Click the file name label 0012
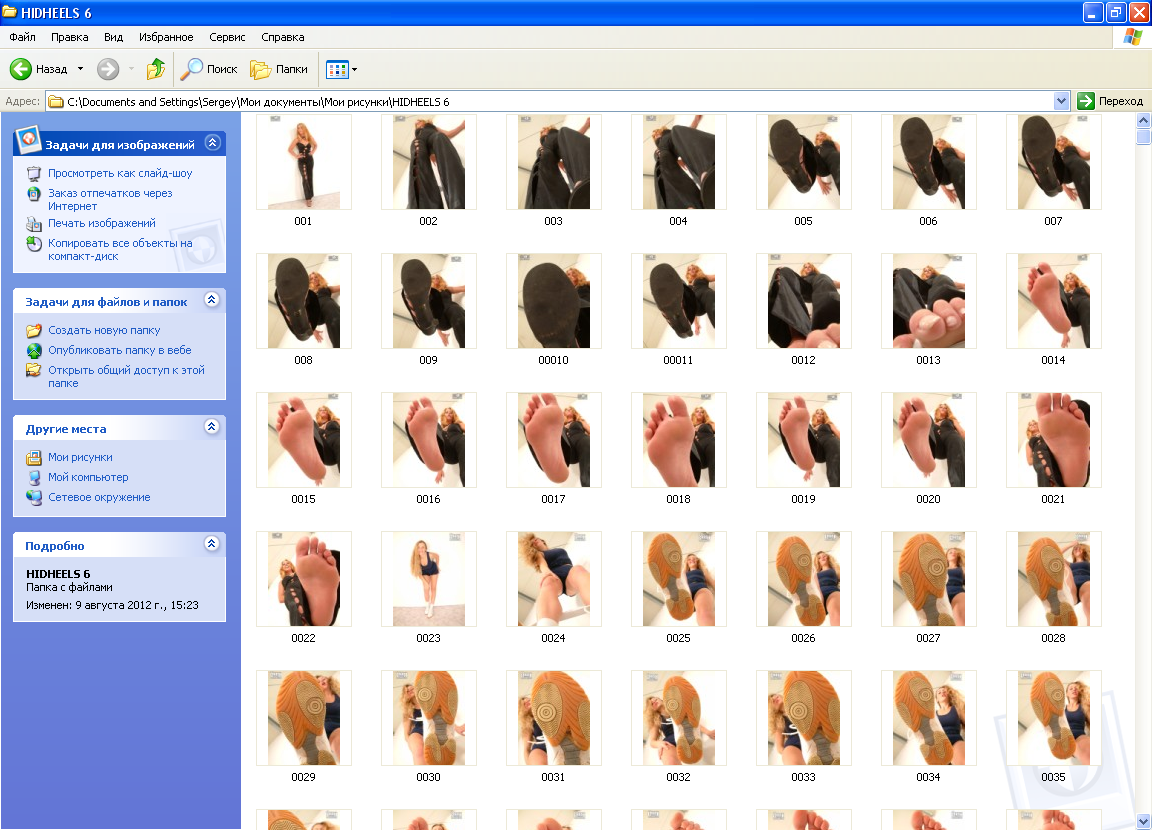The image size is (1152, 830). [x=803, y=360]
